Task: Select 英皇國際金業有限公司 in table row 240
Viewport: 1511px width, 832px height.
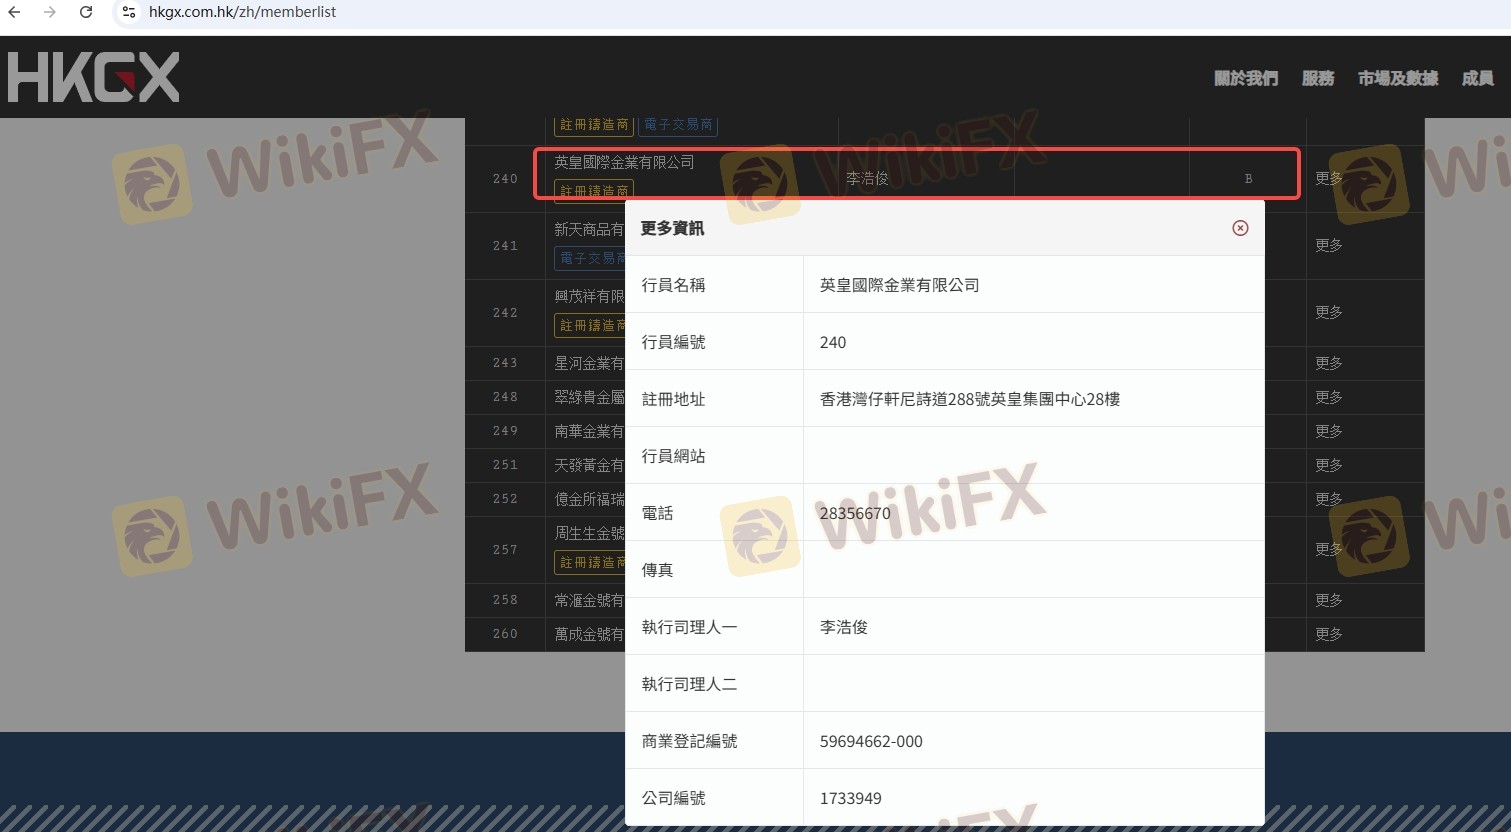Action: pyautogui.click(x=624, y=162)
